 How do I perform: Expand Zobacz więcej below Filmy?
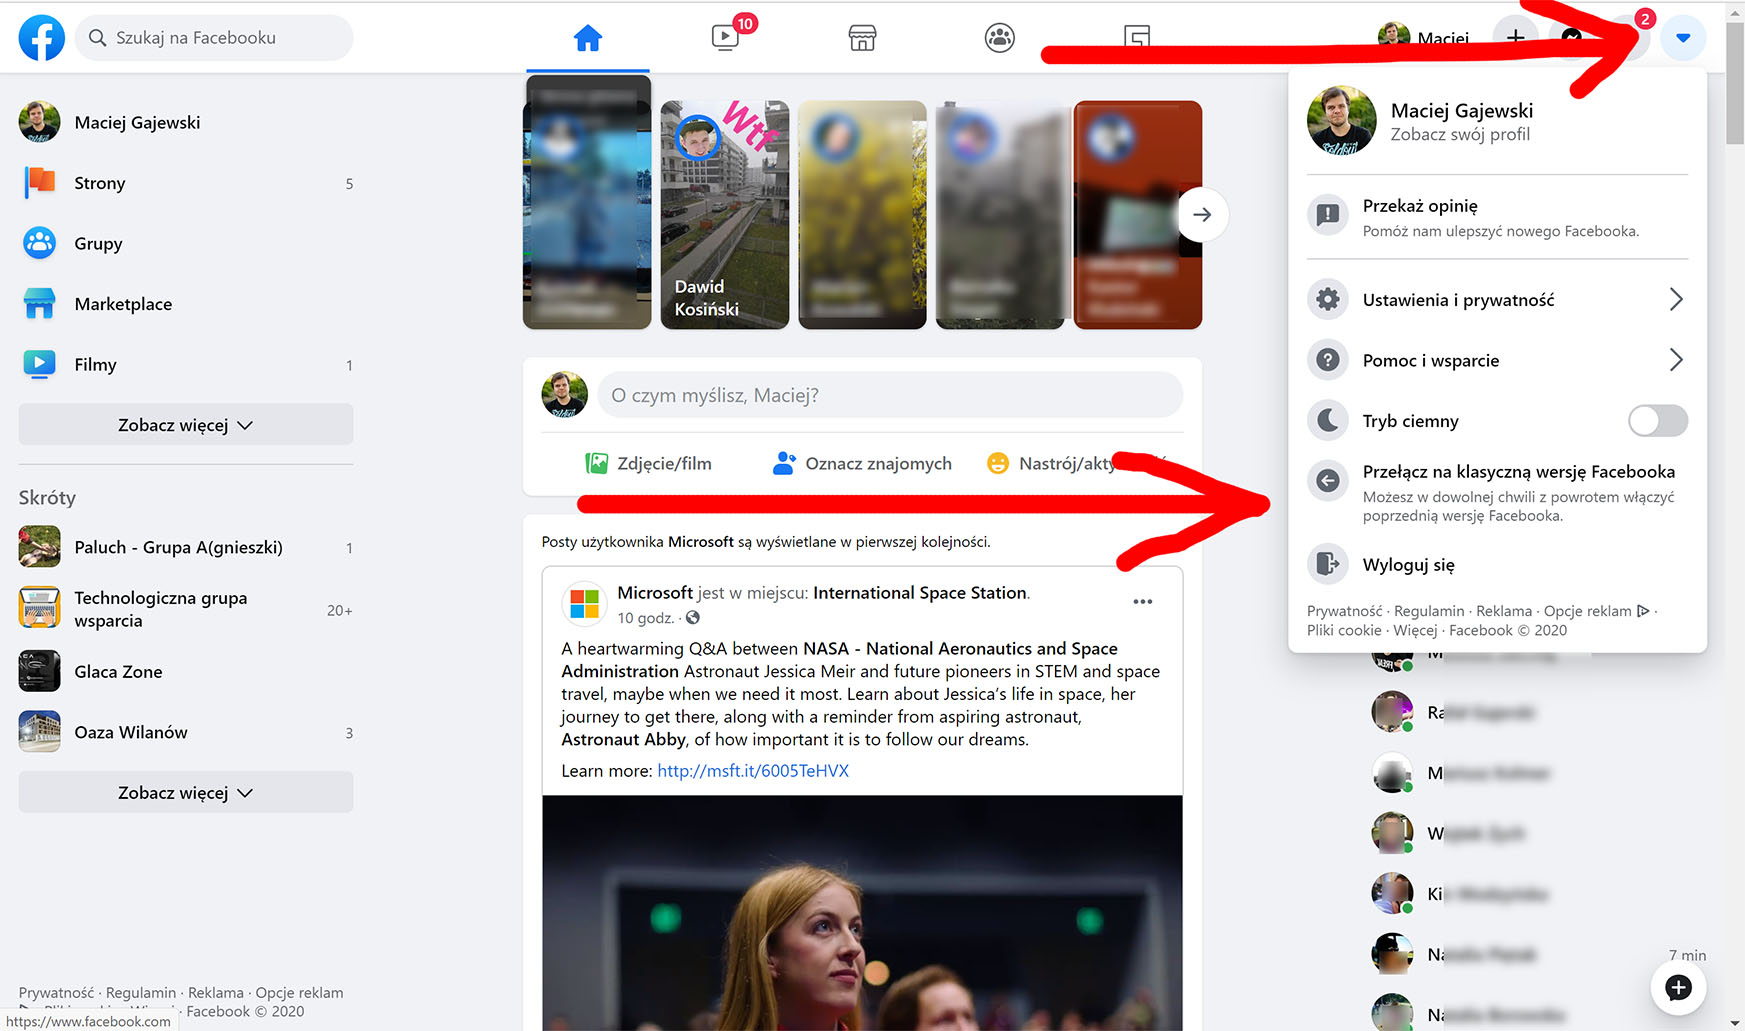186,425
